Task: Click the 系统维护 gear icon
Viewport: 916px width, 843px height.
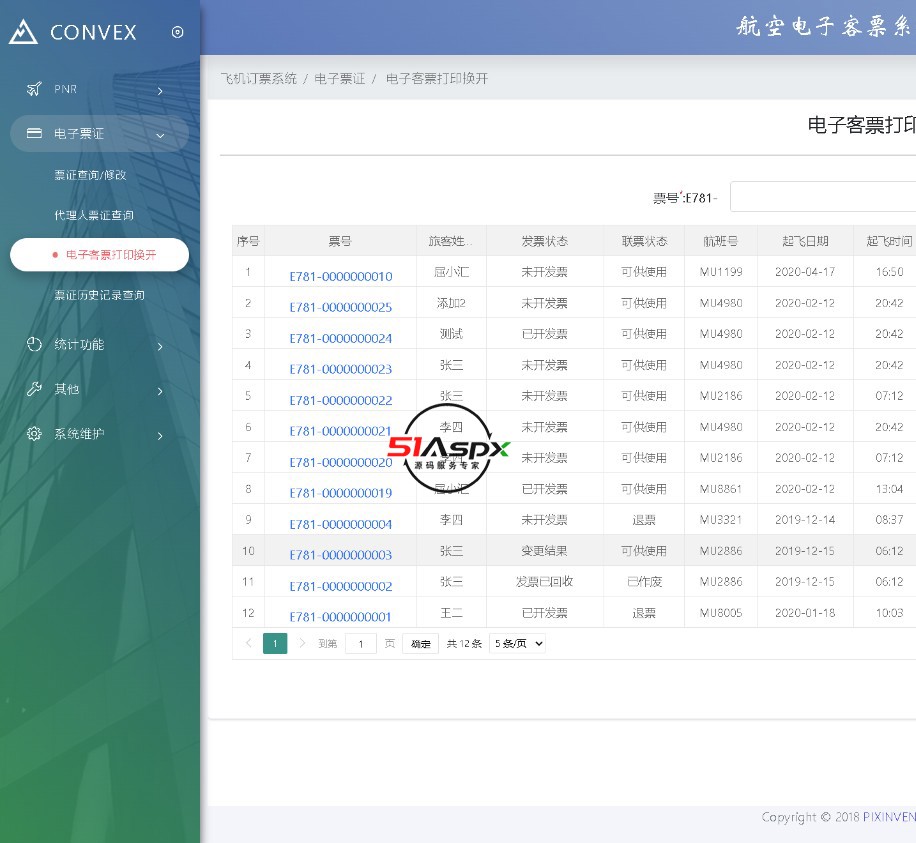Action: click(x=34, y=433)
